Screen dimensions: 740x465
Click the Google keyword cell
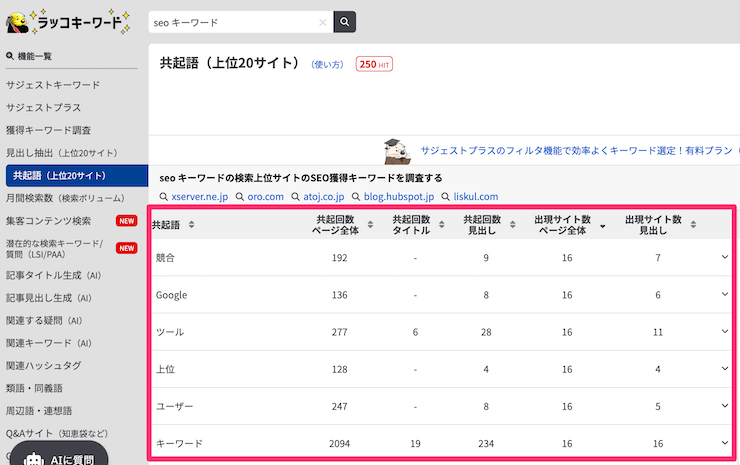click(x=171, y=295)
